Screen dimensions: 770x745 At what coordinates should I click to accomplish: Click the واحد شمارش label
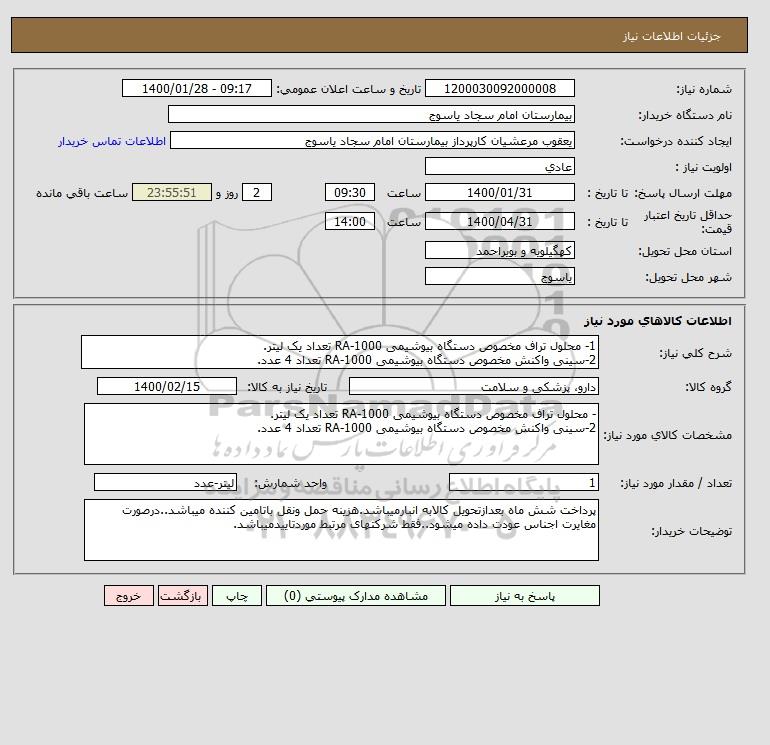290,483
